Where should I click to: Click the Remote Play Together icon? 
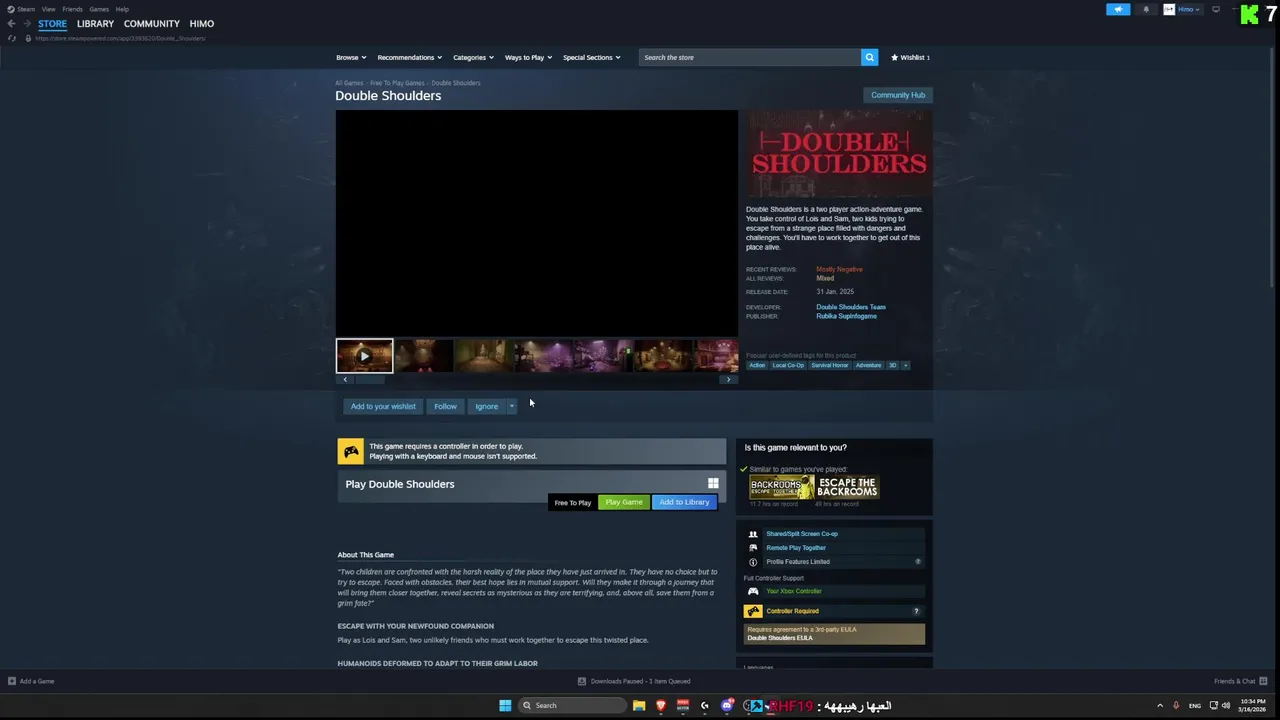753,548
